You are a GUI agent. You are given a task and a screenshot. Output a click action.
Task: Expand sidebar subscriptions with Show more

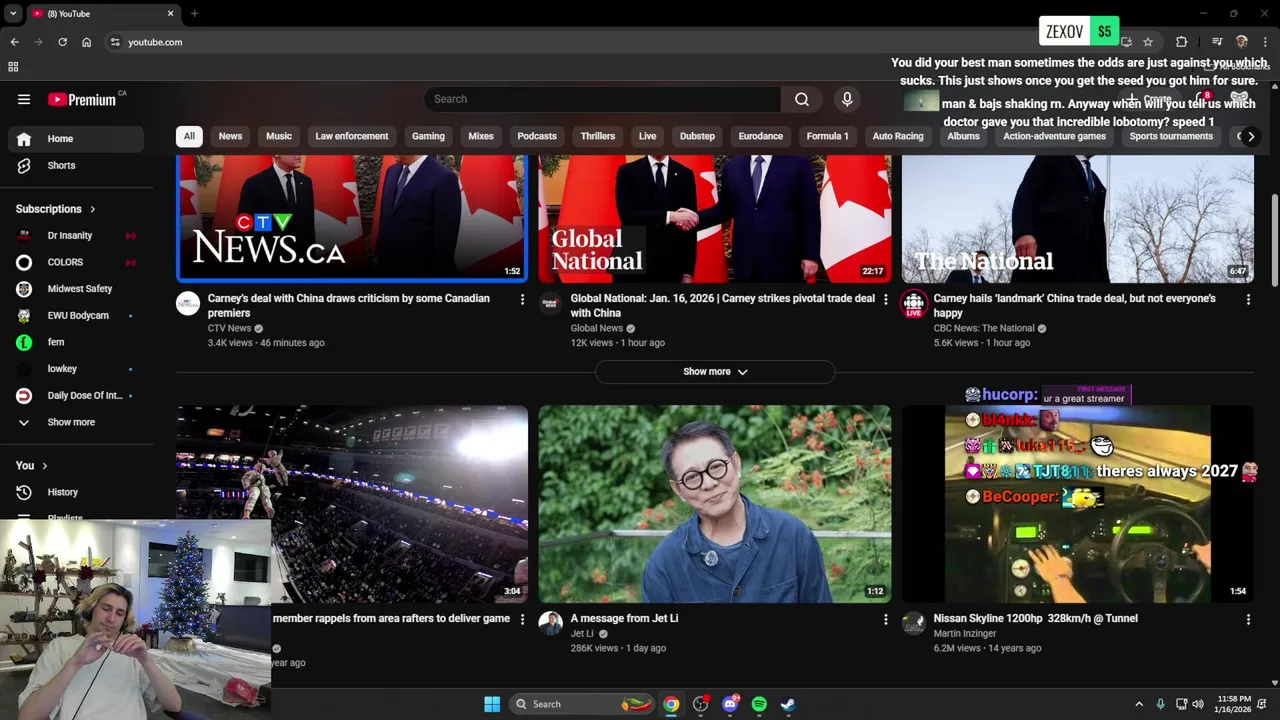point(76,422)
